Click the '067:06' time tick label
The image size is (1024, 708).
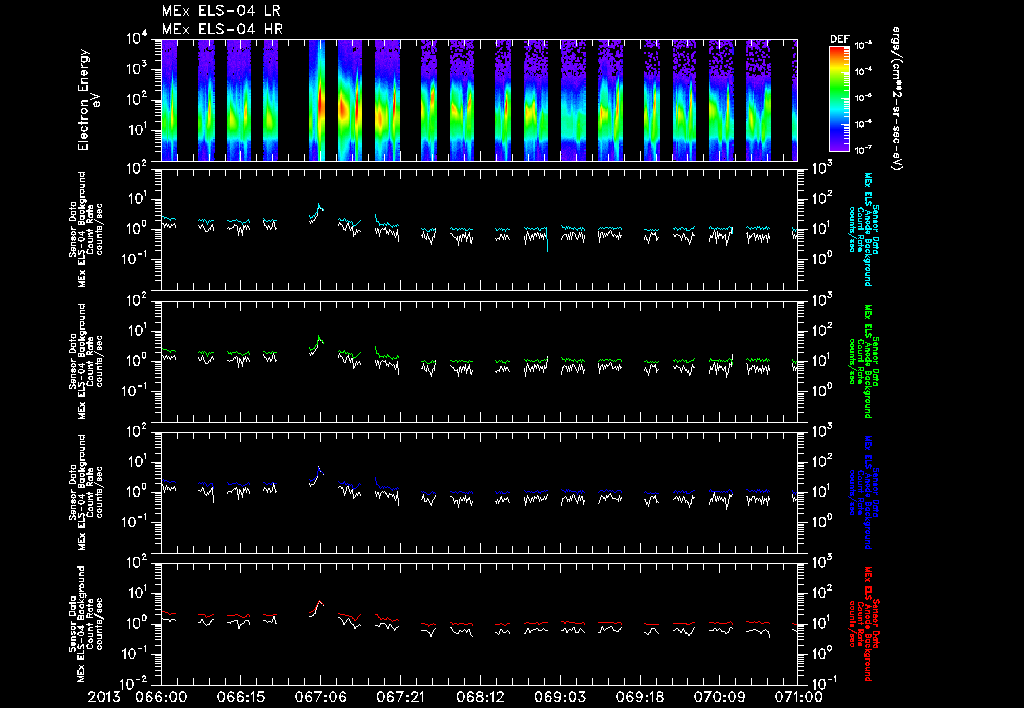click(320, 698)
